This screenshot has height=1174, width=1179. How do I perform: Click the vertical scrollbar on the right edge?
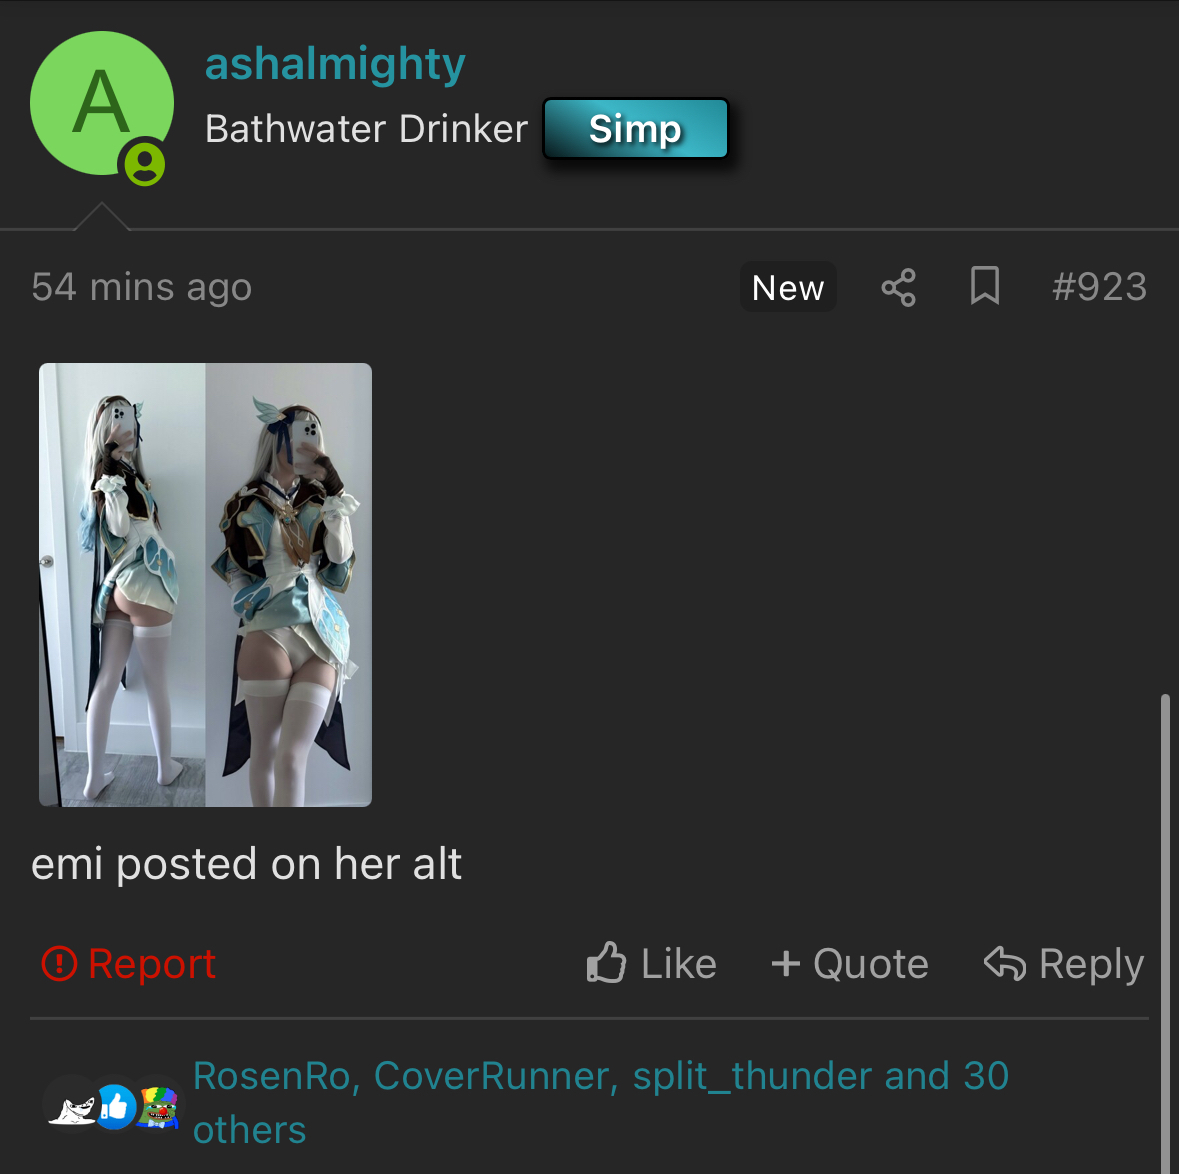[x=1165, y=933]
